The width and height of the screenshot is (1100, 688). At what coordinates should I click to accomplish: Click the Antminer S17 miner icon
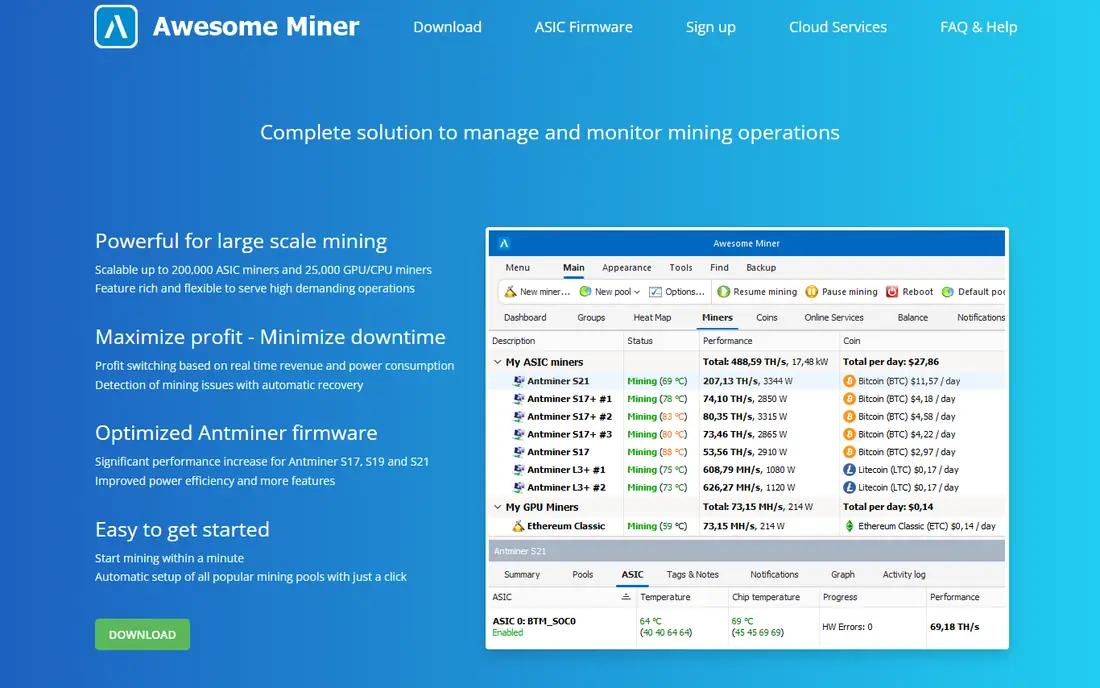518,452
